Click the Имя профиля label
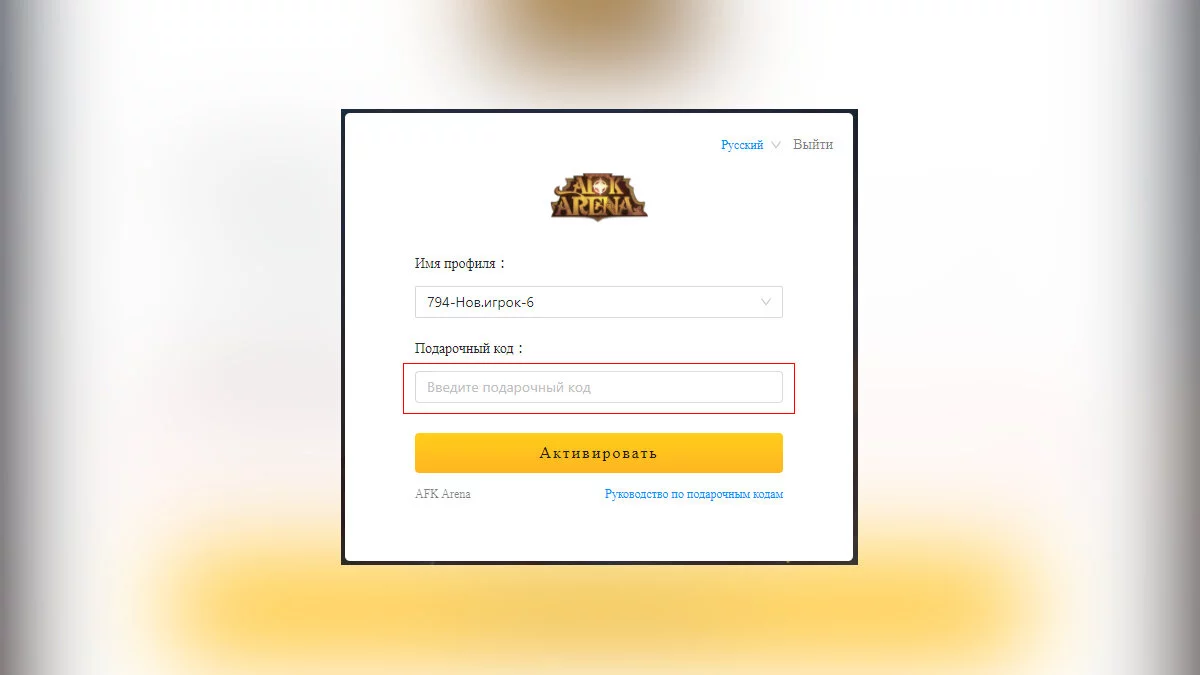This screenshot has width=1200, height=675. (x=460, y=264)
